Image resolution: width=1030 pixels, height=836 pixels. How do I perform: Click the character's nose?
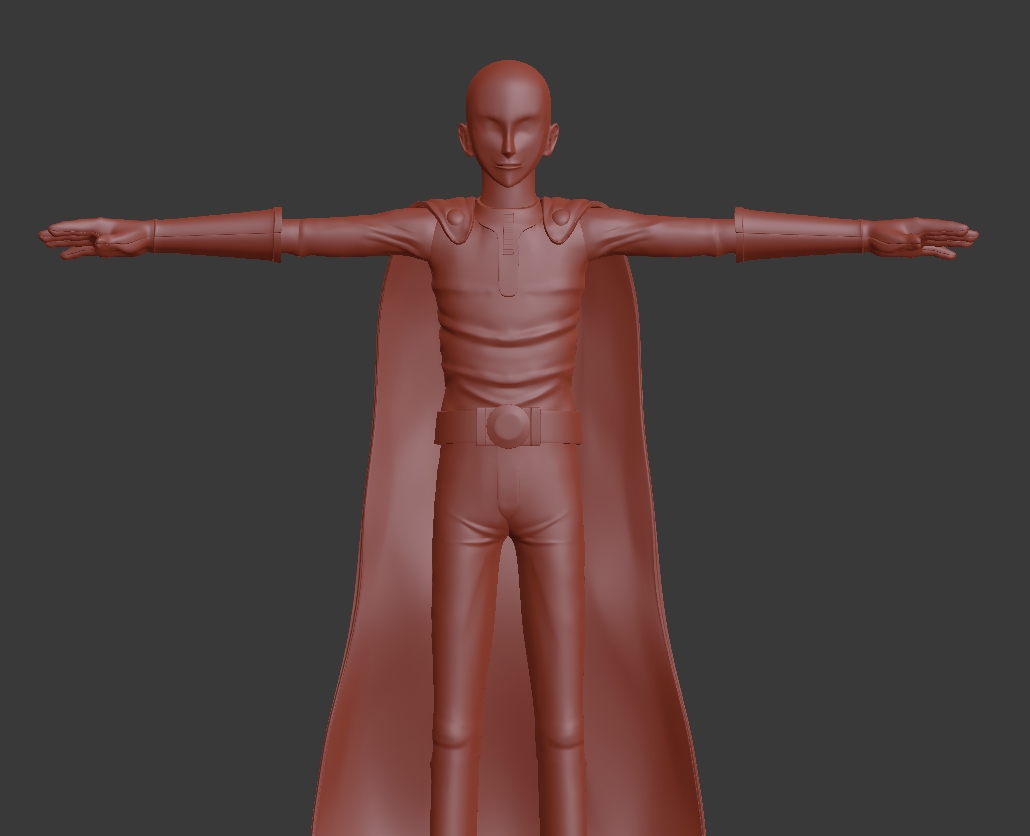pos(508,139)
